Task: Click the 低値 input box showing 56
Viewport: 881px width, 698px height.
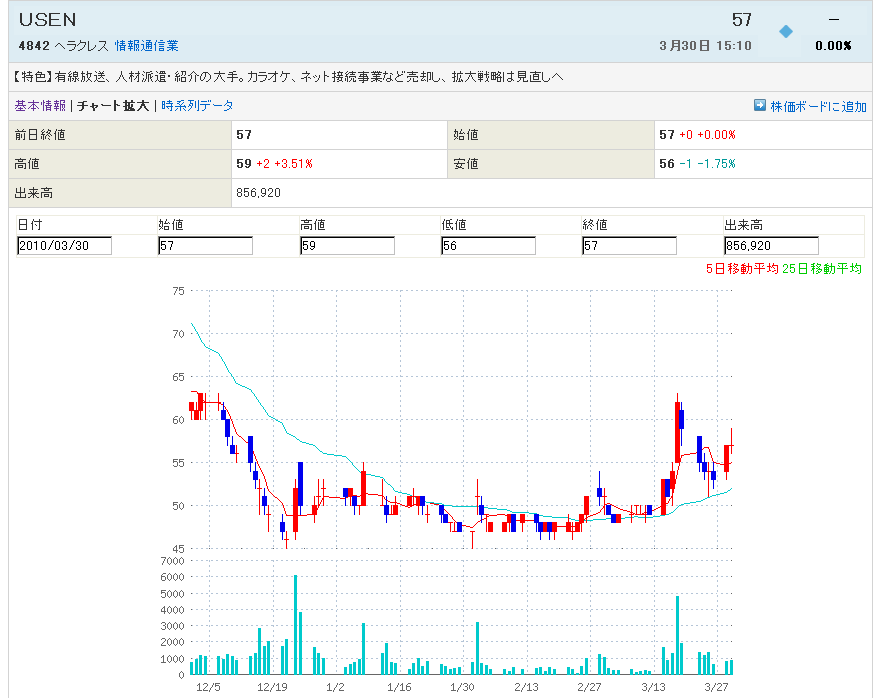Action: 488,246
